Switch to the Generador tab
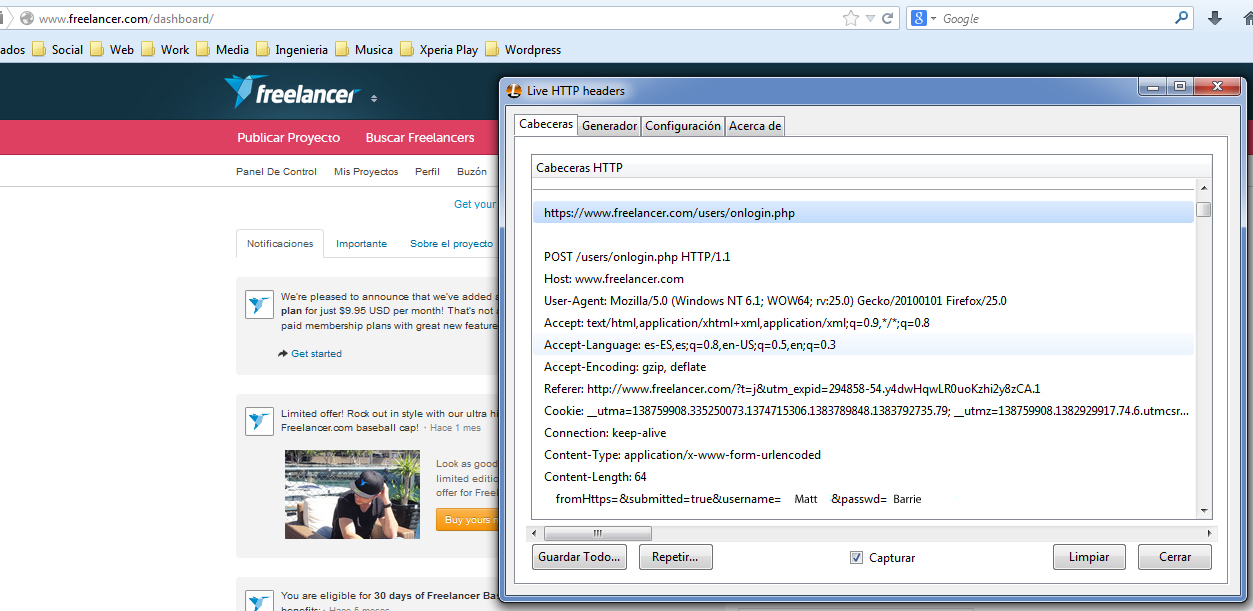 pos(609,126)
